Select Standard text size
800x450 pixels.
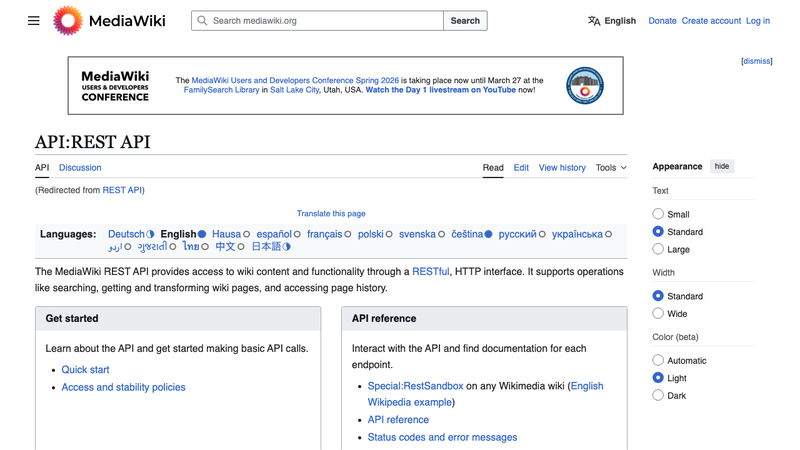point(658,232)
